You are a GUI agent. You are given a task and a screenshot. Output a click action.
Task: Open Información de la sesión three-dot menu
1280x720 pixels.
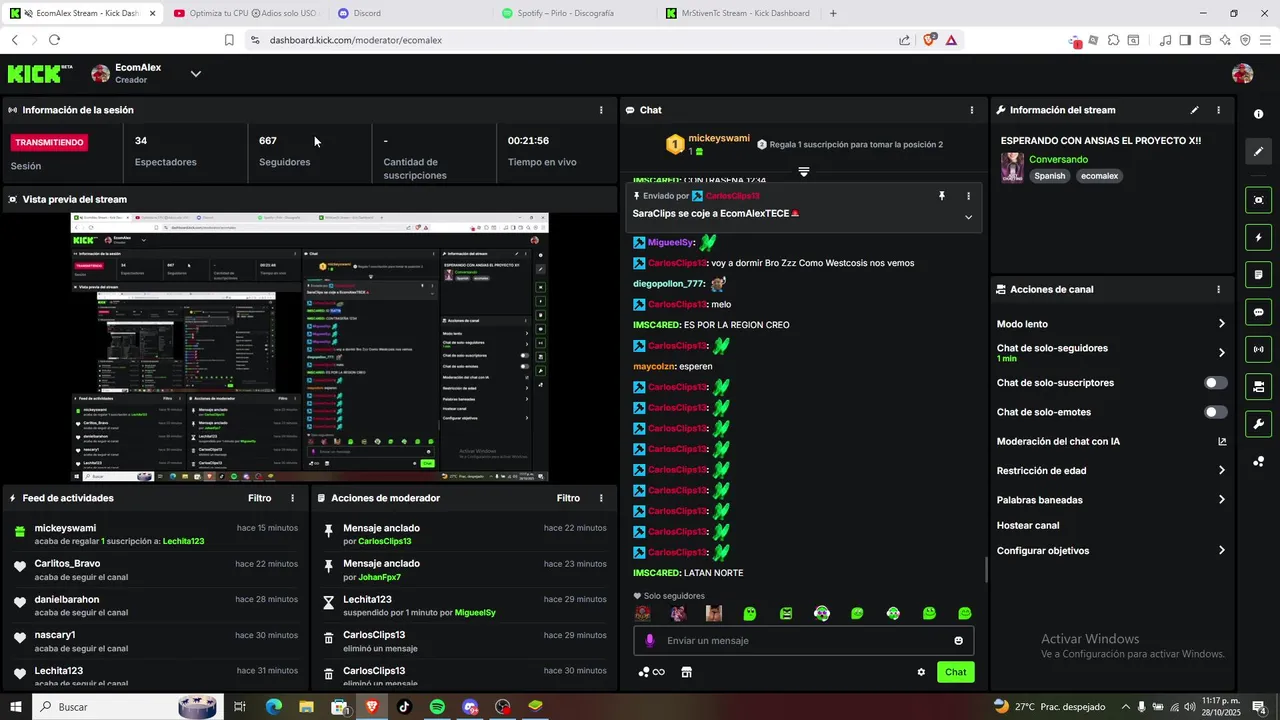(x=601, y=110)
